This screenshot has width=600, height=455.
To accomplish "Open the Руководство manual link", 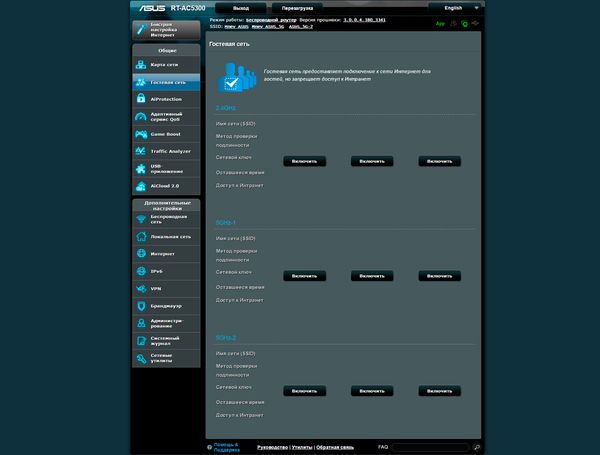I will 272,447.
